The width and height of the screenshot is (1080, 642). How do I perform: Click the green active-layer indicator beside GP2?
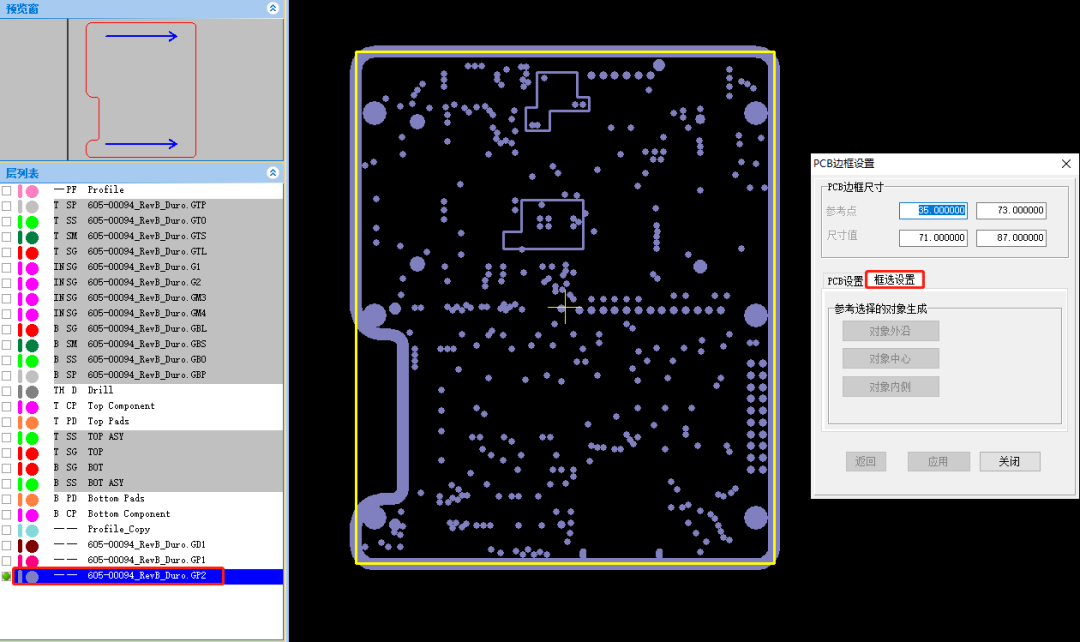7,577
